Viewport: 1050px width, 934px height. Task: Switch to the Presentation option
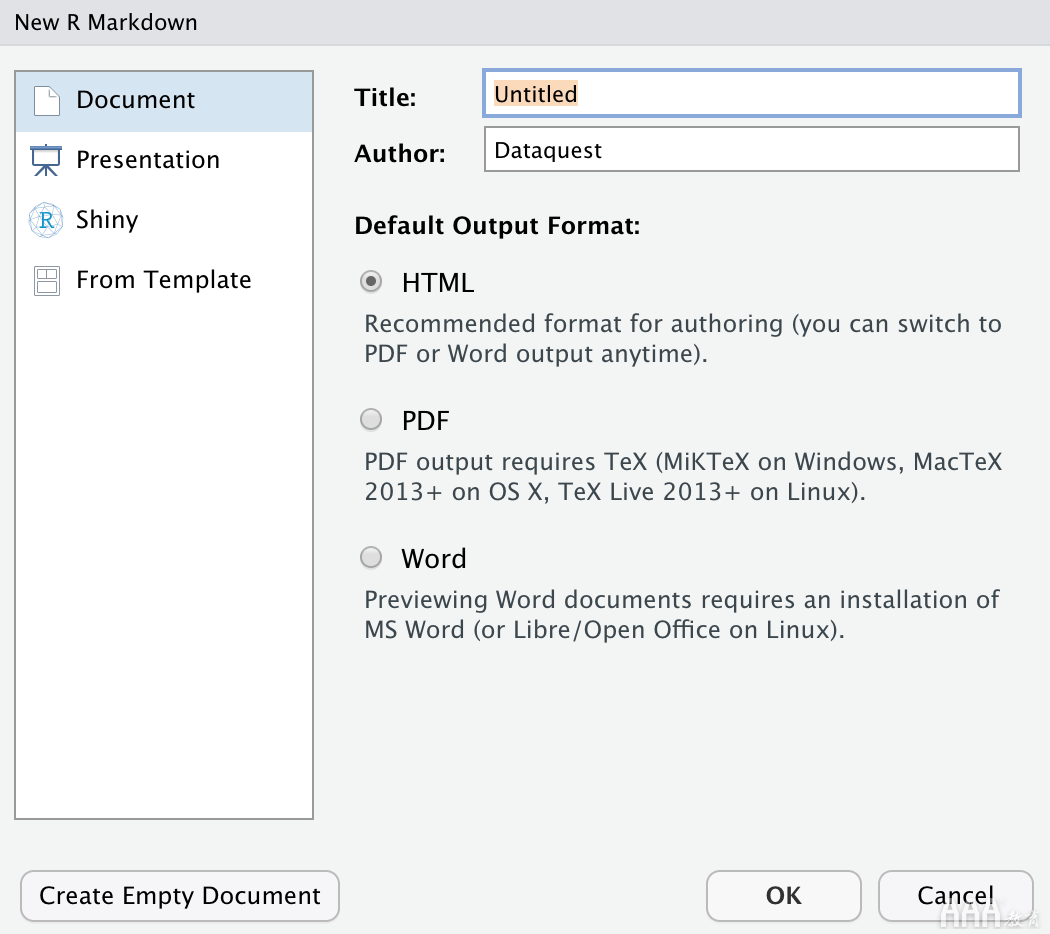[164, 160]
